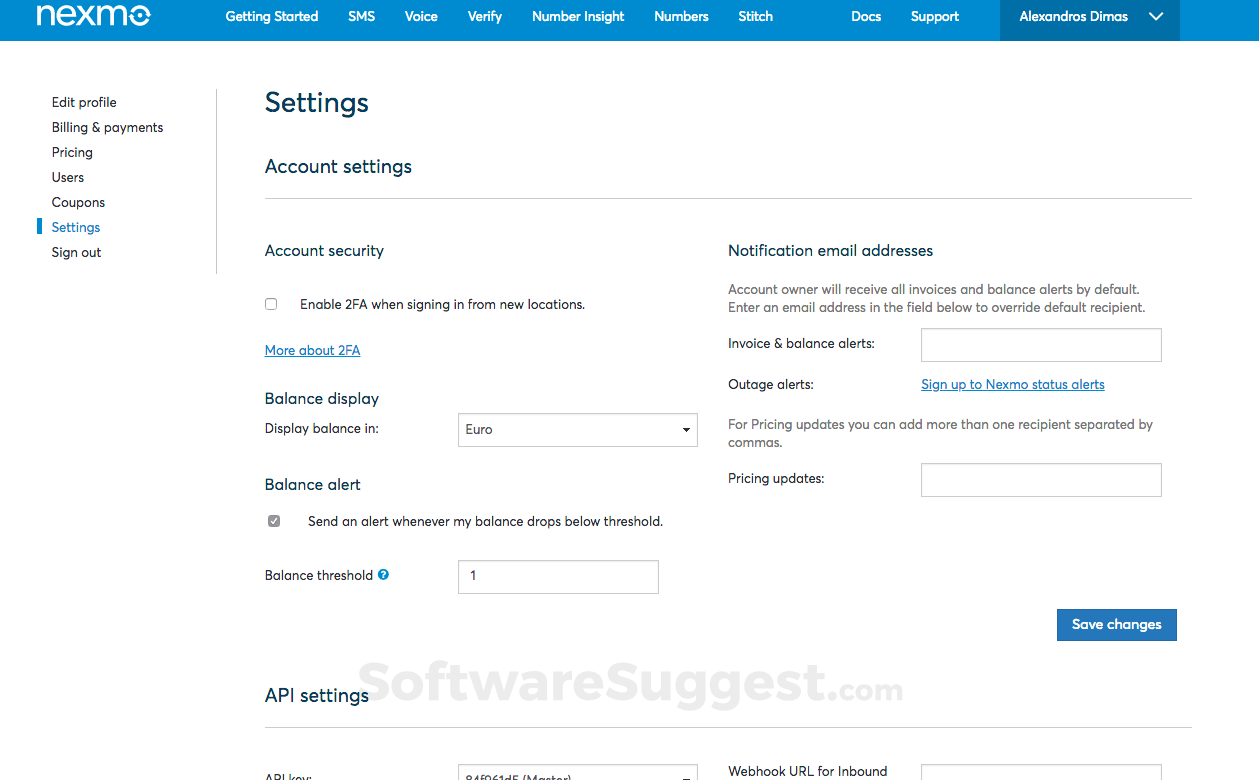Disable the balance drop alert
The image size is (1259, 780).
click(273, 520)
